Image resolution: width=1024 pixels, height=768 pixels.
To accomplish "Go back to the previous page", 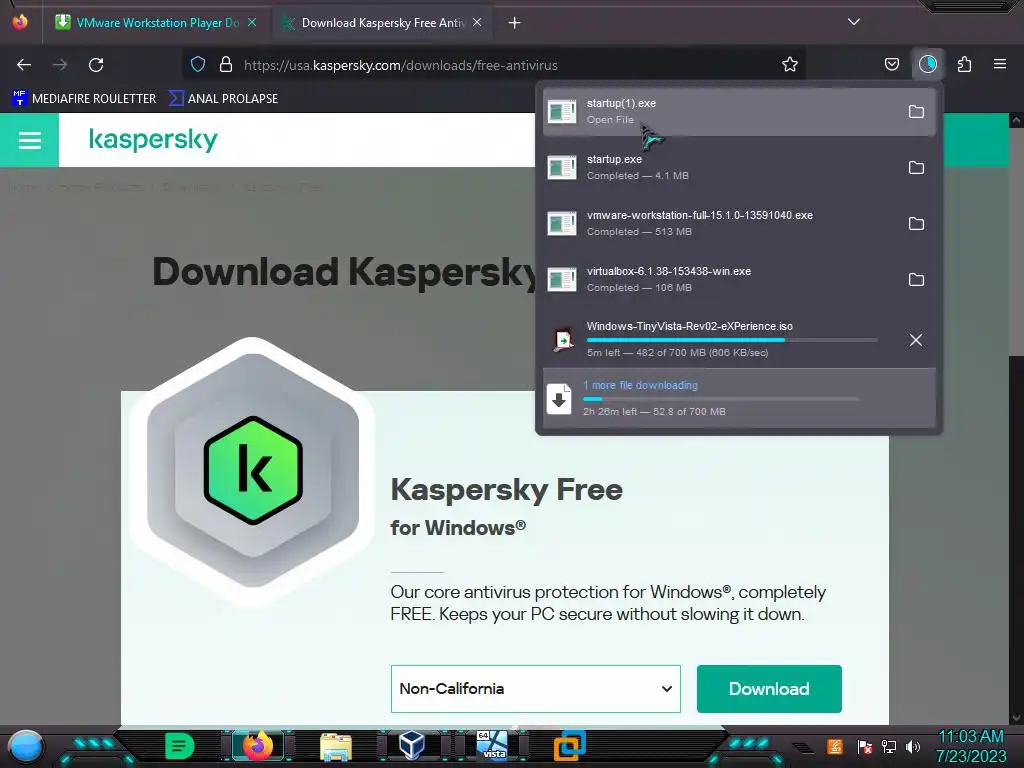I will (24, 65).
